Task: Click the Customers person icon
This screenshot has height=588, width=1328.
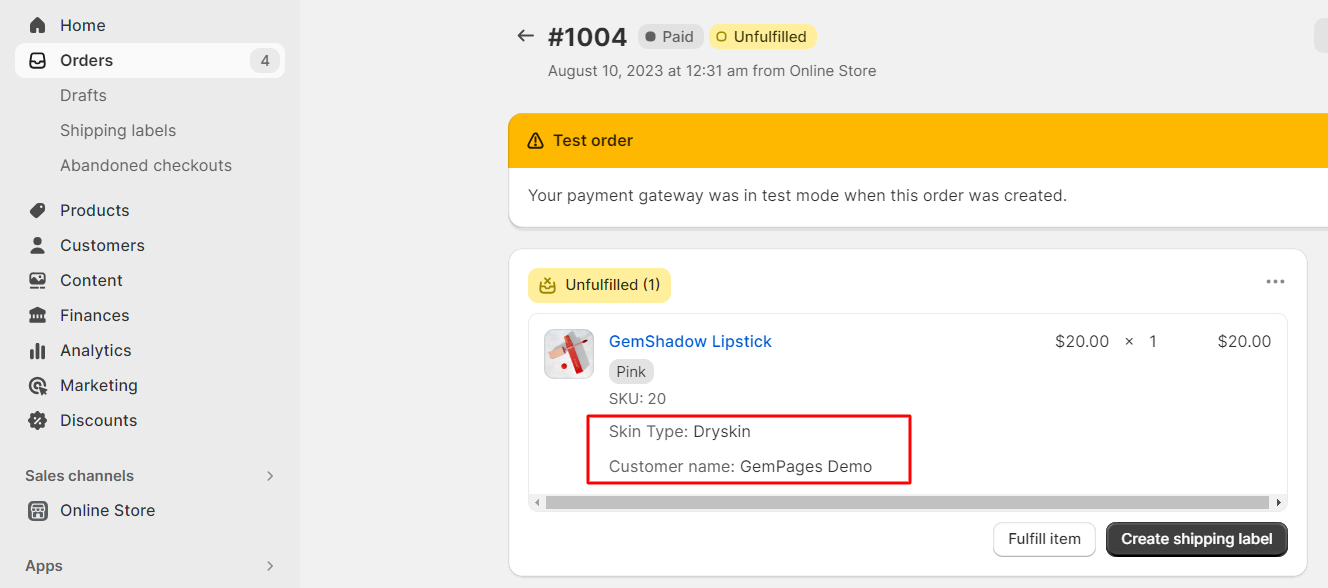Action: [x=38, y=245]
